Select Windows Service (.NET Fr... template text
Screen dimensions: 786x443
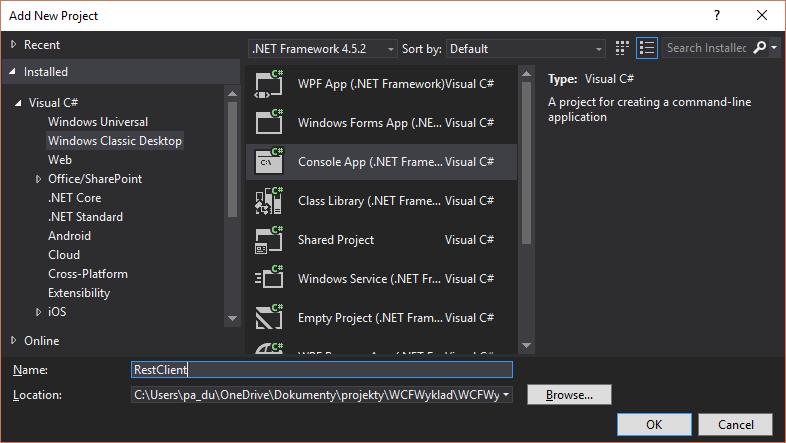click(369, 279)
